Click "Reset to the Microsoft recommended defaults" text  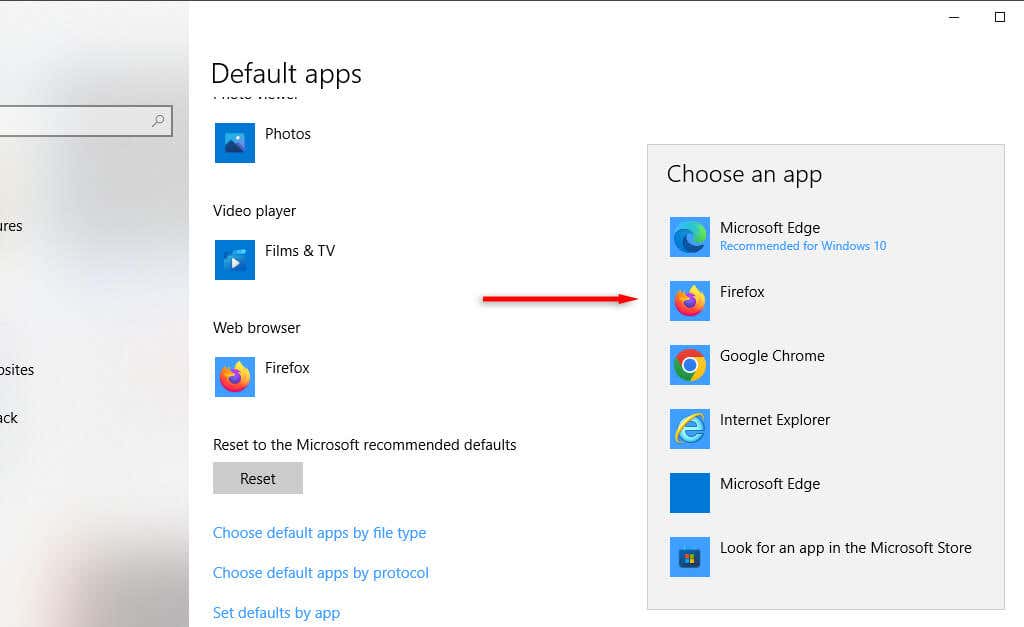point(364,445)
